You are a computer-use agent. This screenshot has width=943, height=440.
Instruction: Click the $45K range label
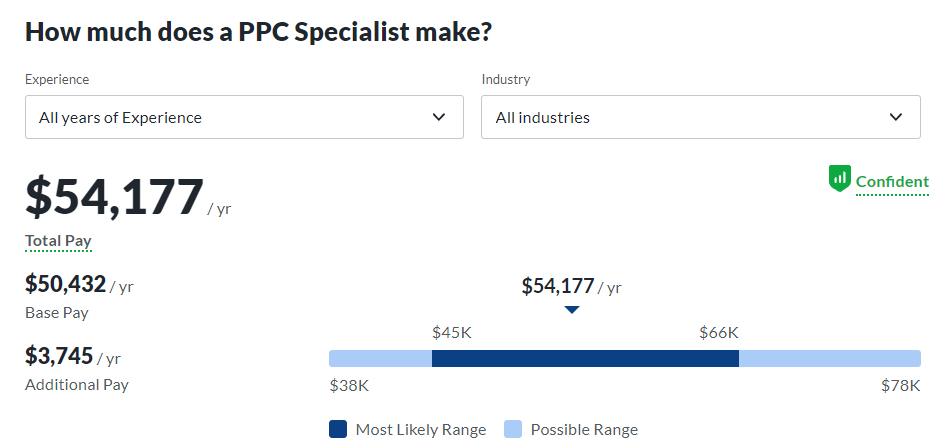[x=452, y=332]
